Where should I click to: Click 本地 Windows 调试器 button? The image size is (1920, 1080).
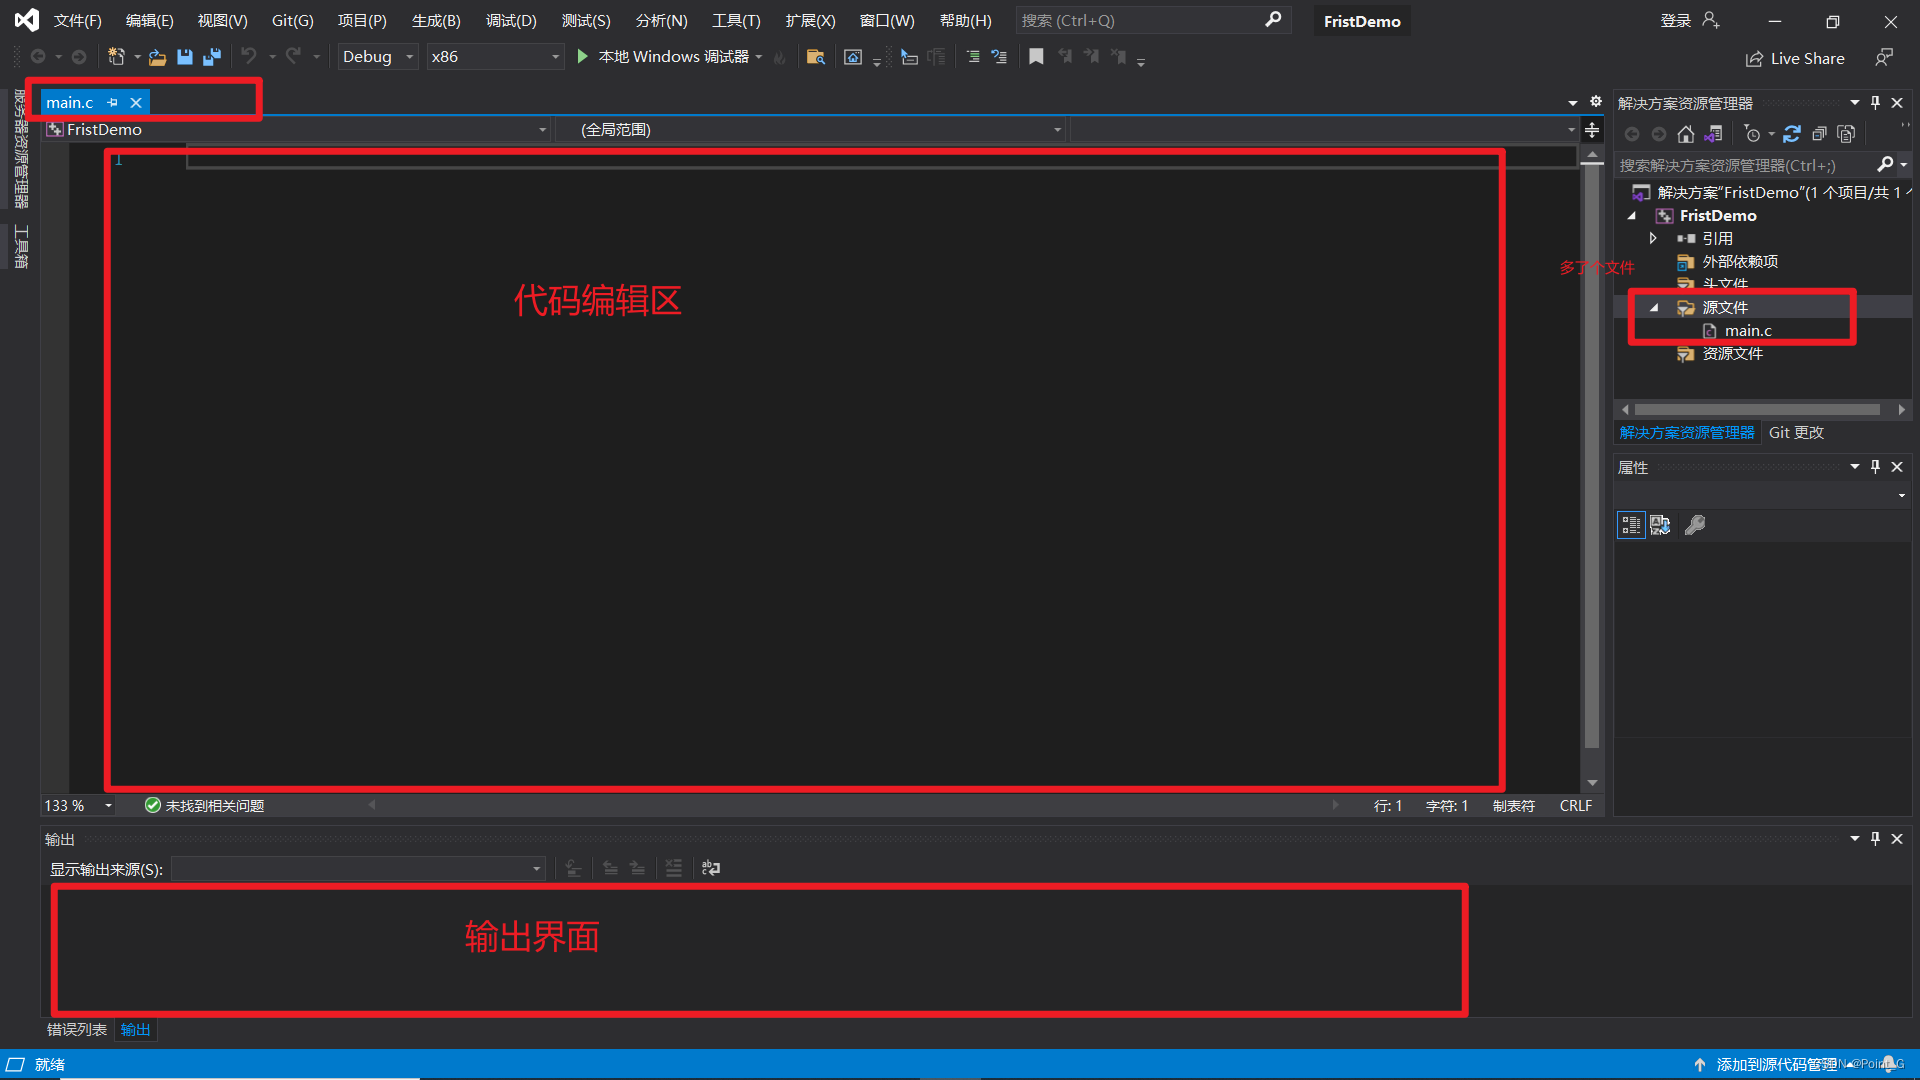[x=666, y=55]
